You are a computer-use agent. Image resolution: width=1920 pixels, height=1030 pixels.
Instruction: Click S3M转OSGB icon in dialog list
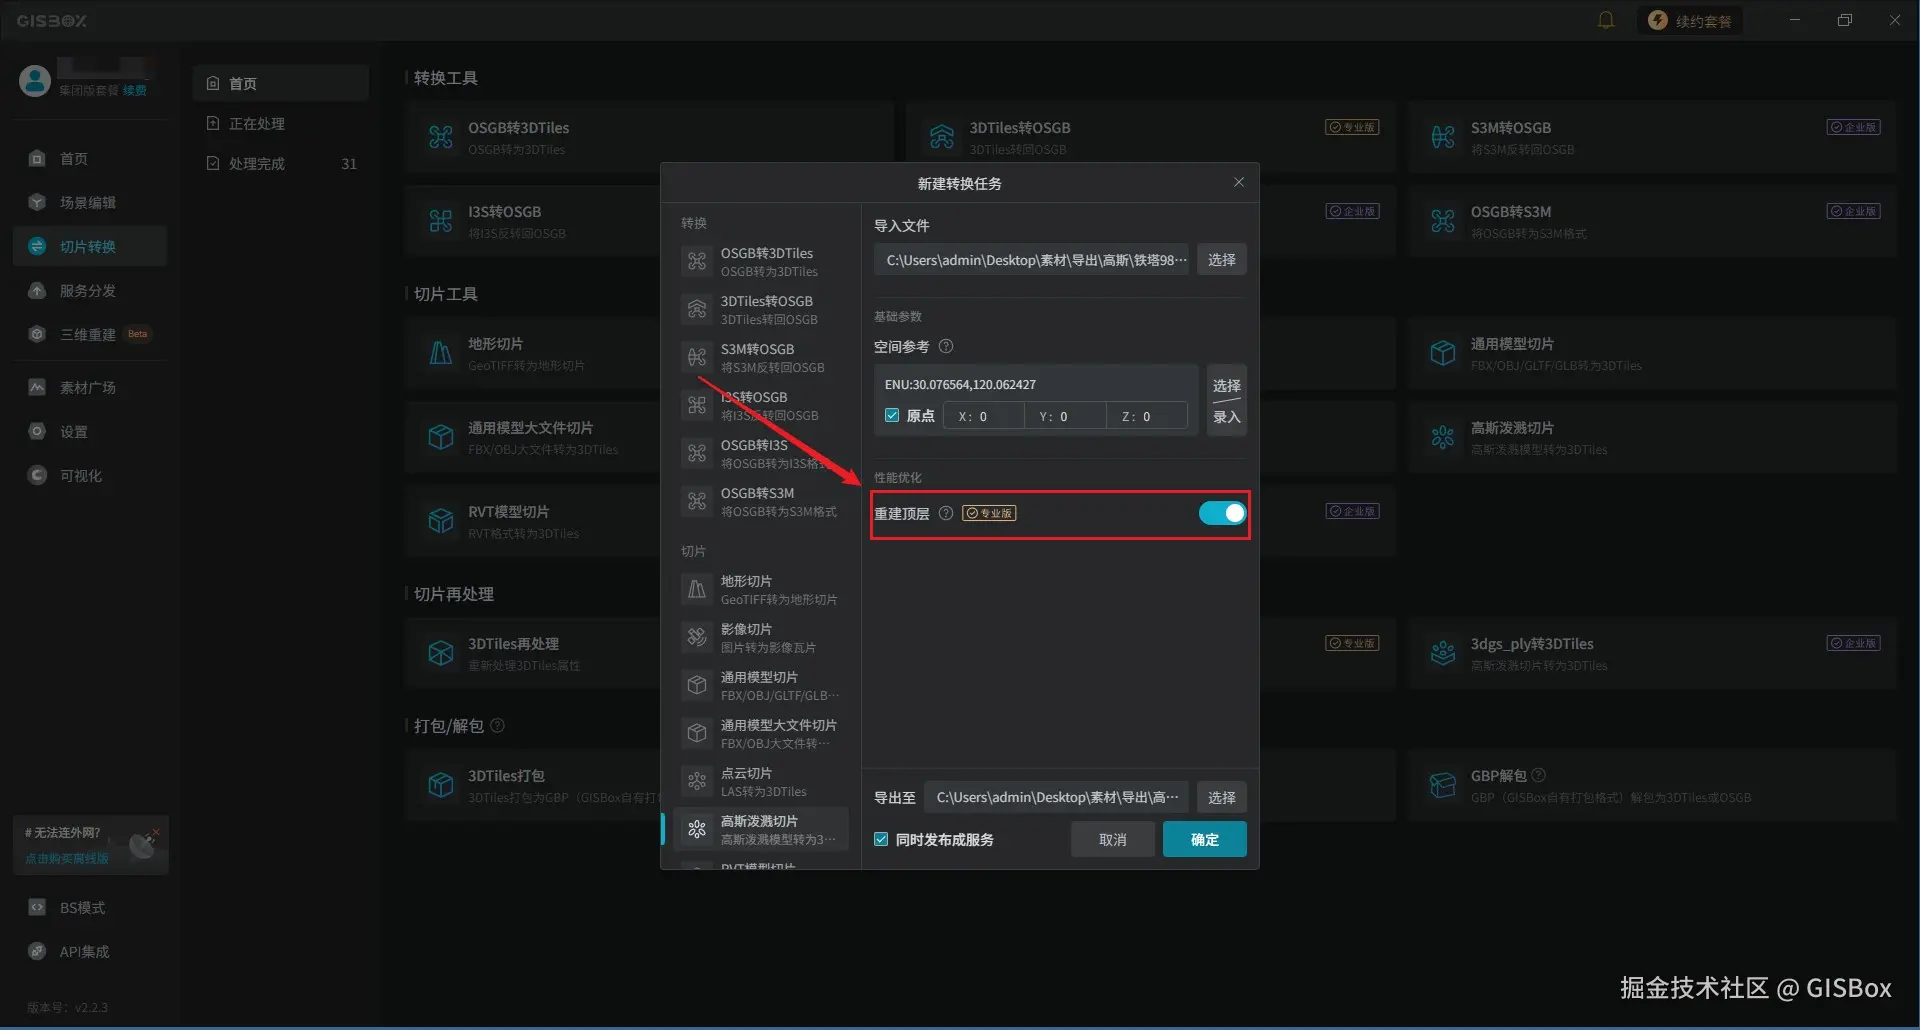(697, 357)
